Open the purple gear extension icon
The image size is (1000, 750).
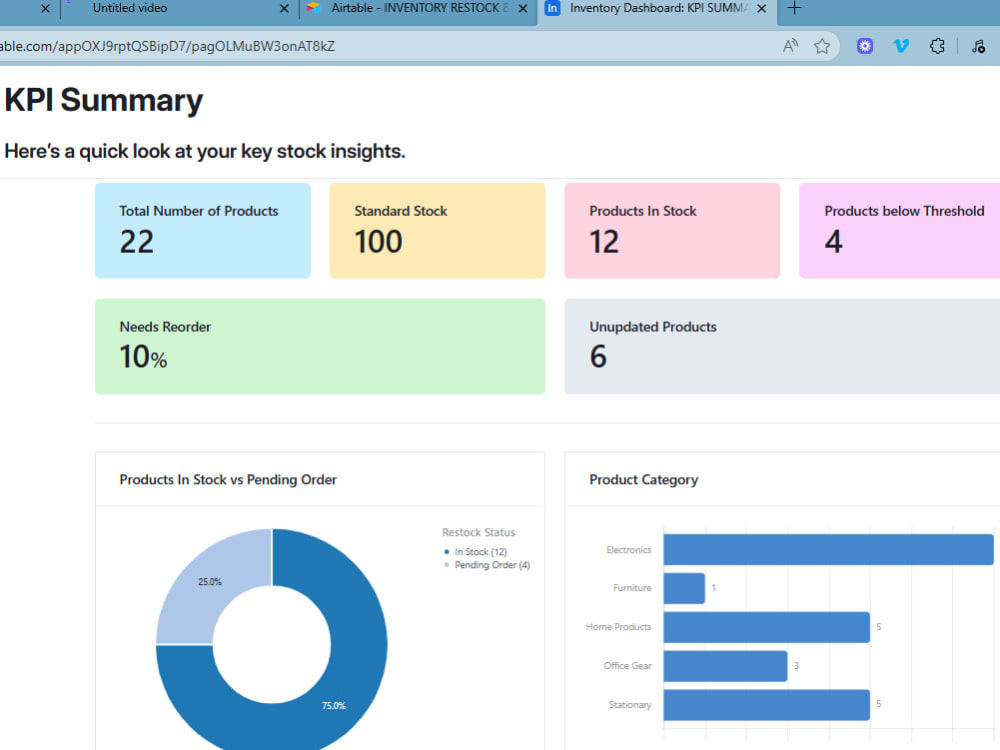tap(865, 46)
